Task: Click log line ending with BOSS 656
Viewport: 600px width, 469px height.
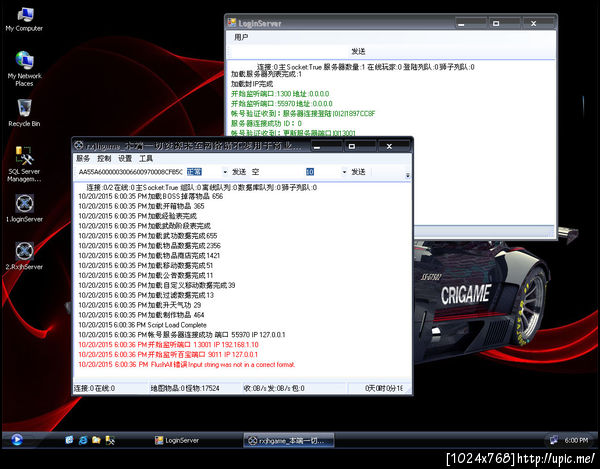Action: pos(150,196)
